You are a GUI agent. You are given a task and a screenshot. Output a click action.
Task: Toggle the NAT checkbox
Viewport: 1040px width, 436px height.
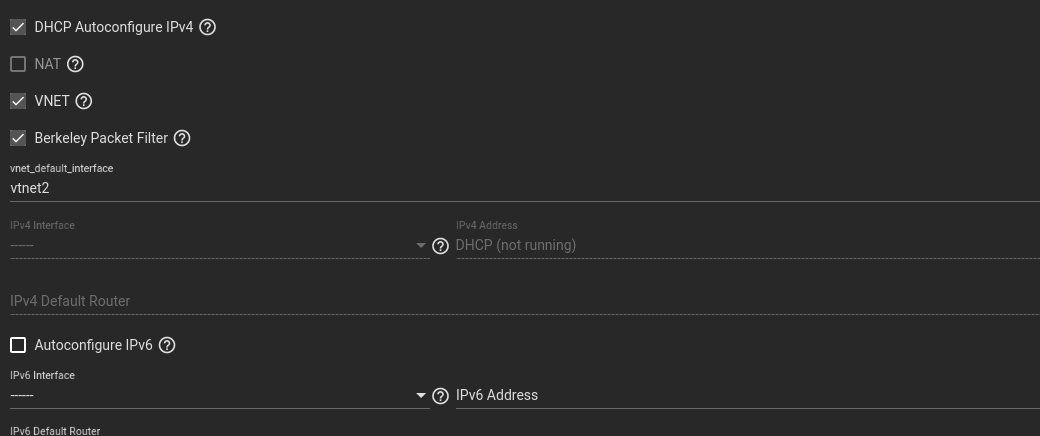pyautogui.click(x=18, y=64)
